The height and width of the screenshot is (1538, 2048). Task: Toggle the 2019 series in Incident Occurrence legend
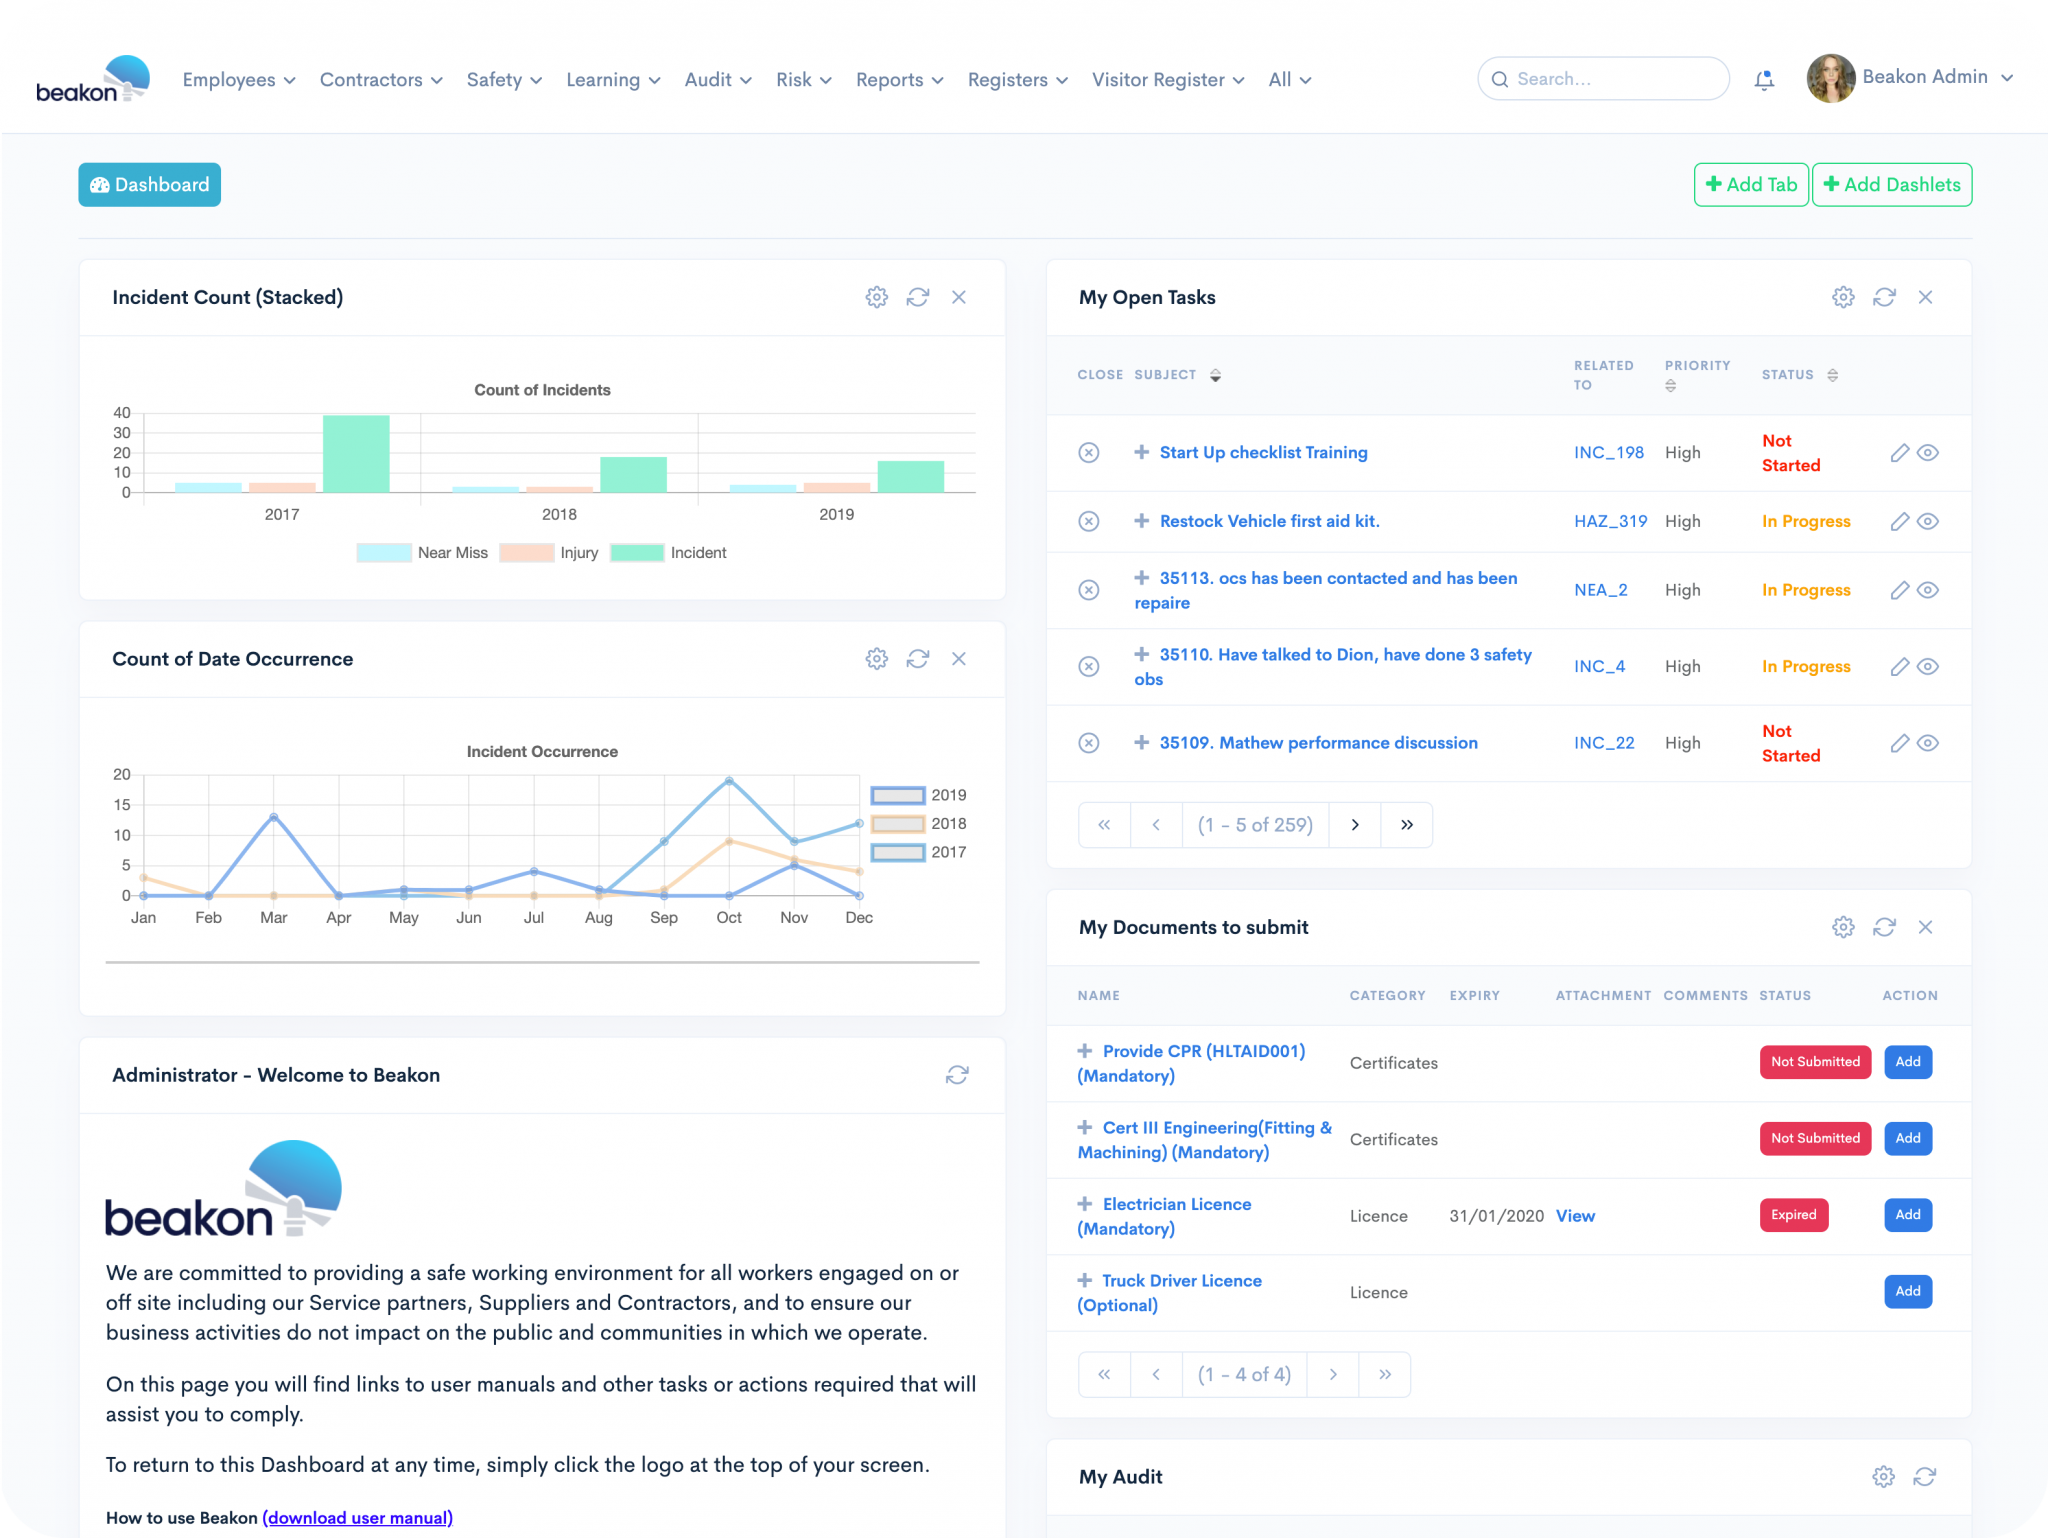pos(897,795)
